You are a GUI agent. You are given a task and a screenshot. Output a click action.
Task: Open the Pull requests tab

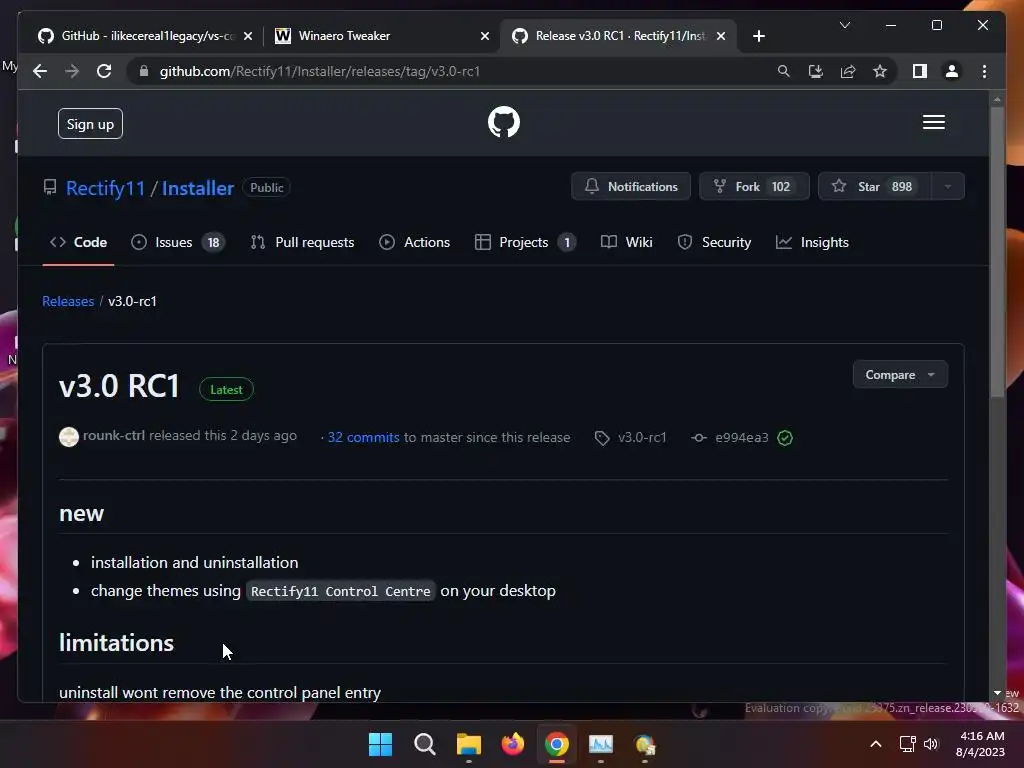302,242
